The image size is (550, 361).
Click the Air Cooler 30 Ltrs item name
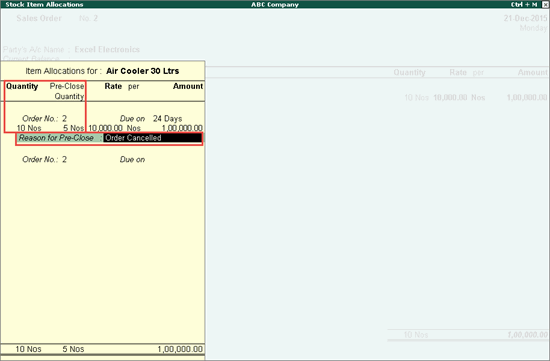(x=142, y=71)
